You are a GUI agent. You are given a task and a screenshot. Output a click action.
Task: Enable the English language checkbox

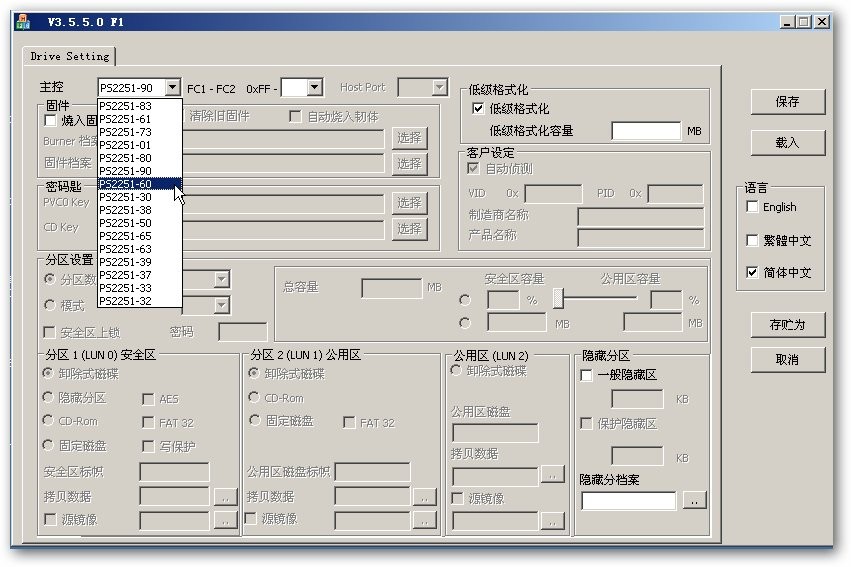coord(753,207)
